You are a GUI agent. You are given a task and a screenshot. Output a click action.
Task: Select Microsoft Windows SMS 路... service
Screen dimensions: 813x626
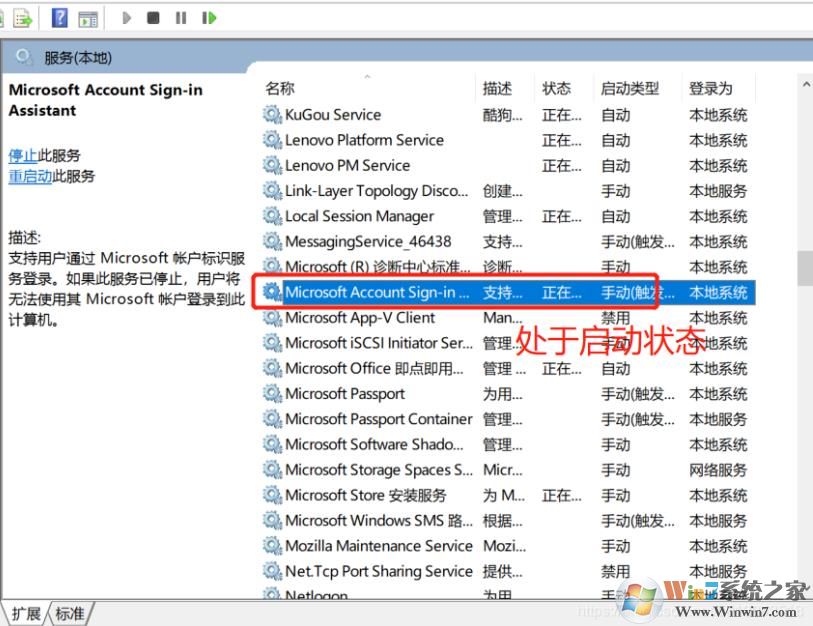pyautogui.click(x=379, y=520)
